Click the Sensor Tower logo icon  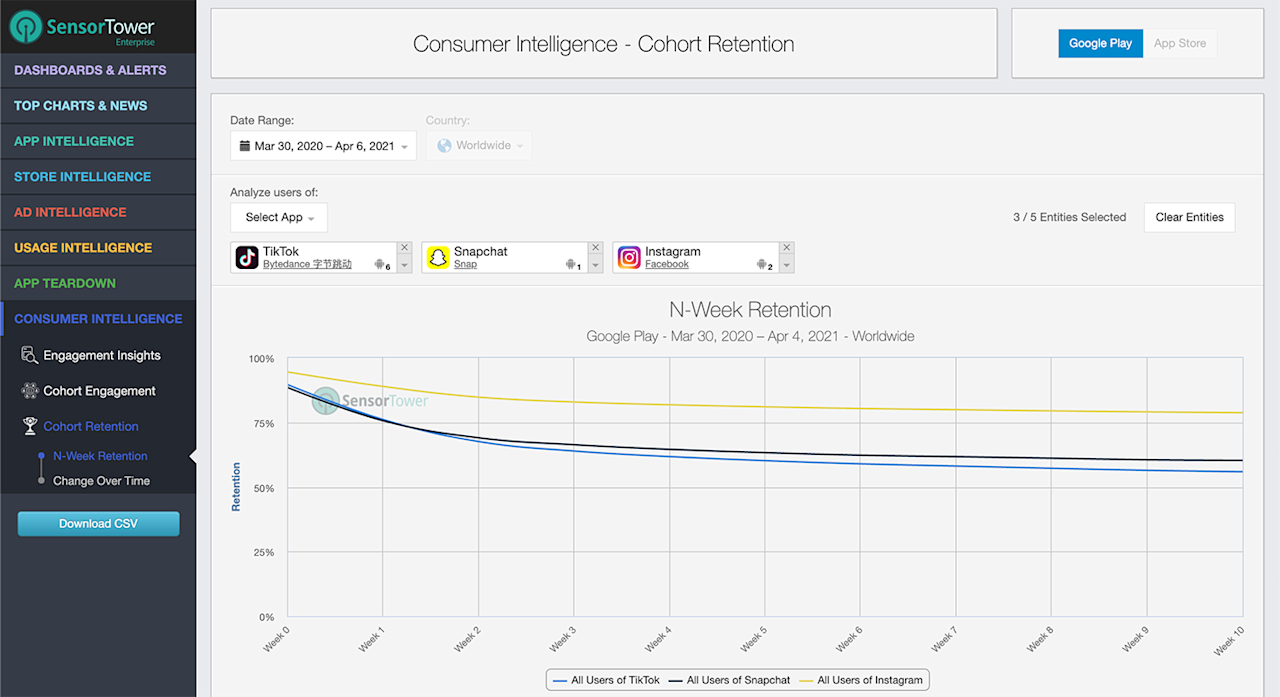25,27
